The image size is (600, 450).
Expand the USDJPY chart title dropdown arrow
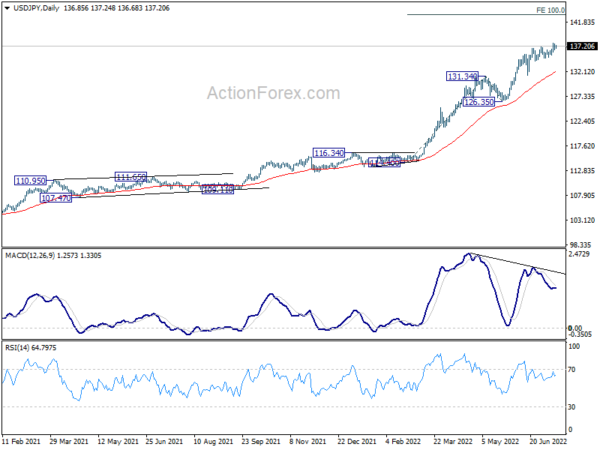coord(7,8)
